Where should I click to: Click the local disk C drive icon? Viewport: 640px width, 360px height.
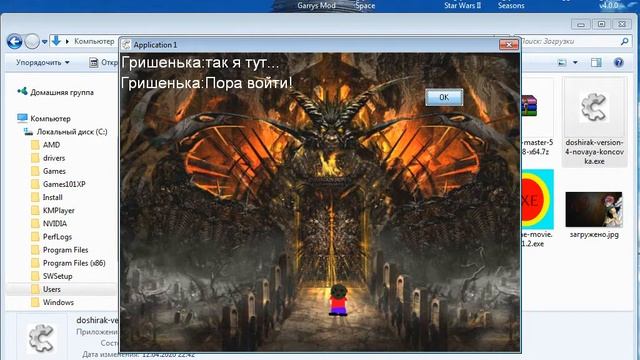[28, 131]
